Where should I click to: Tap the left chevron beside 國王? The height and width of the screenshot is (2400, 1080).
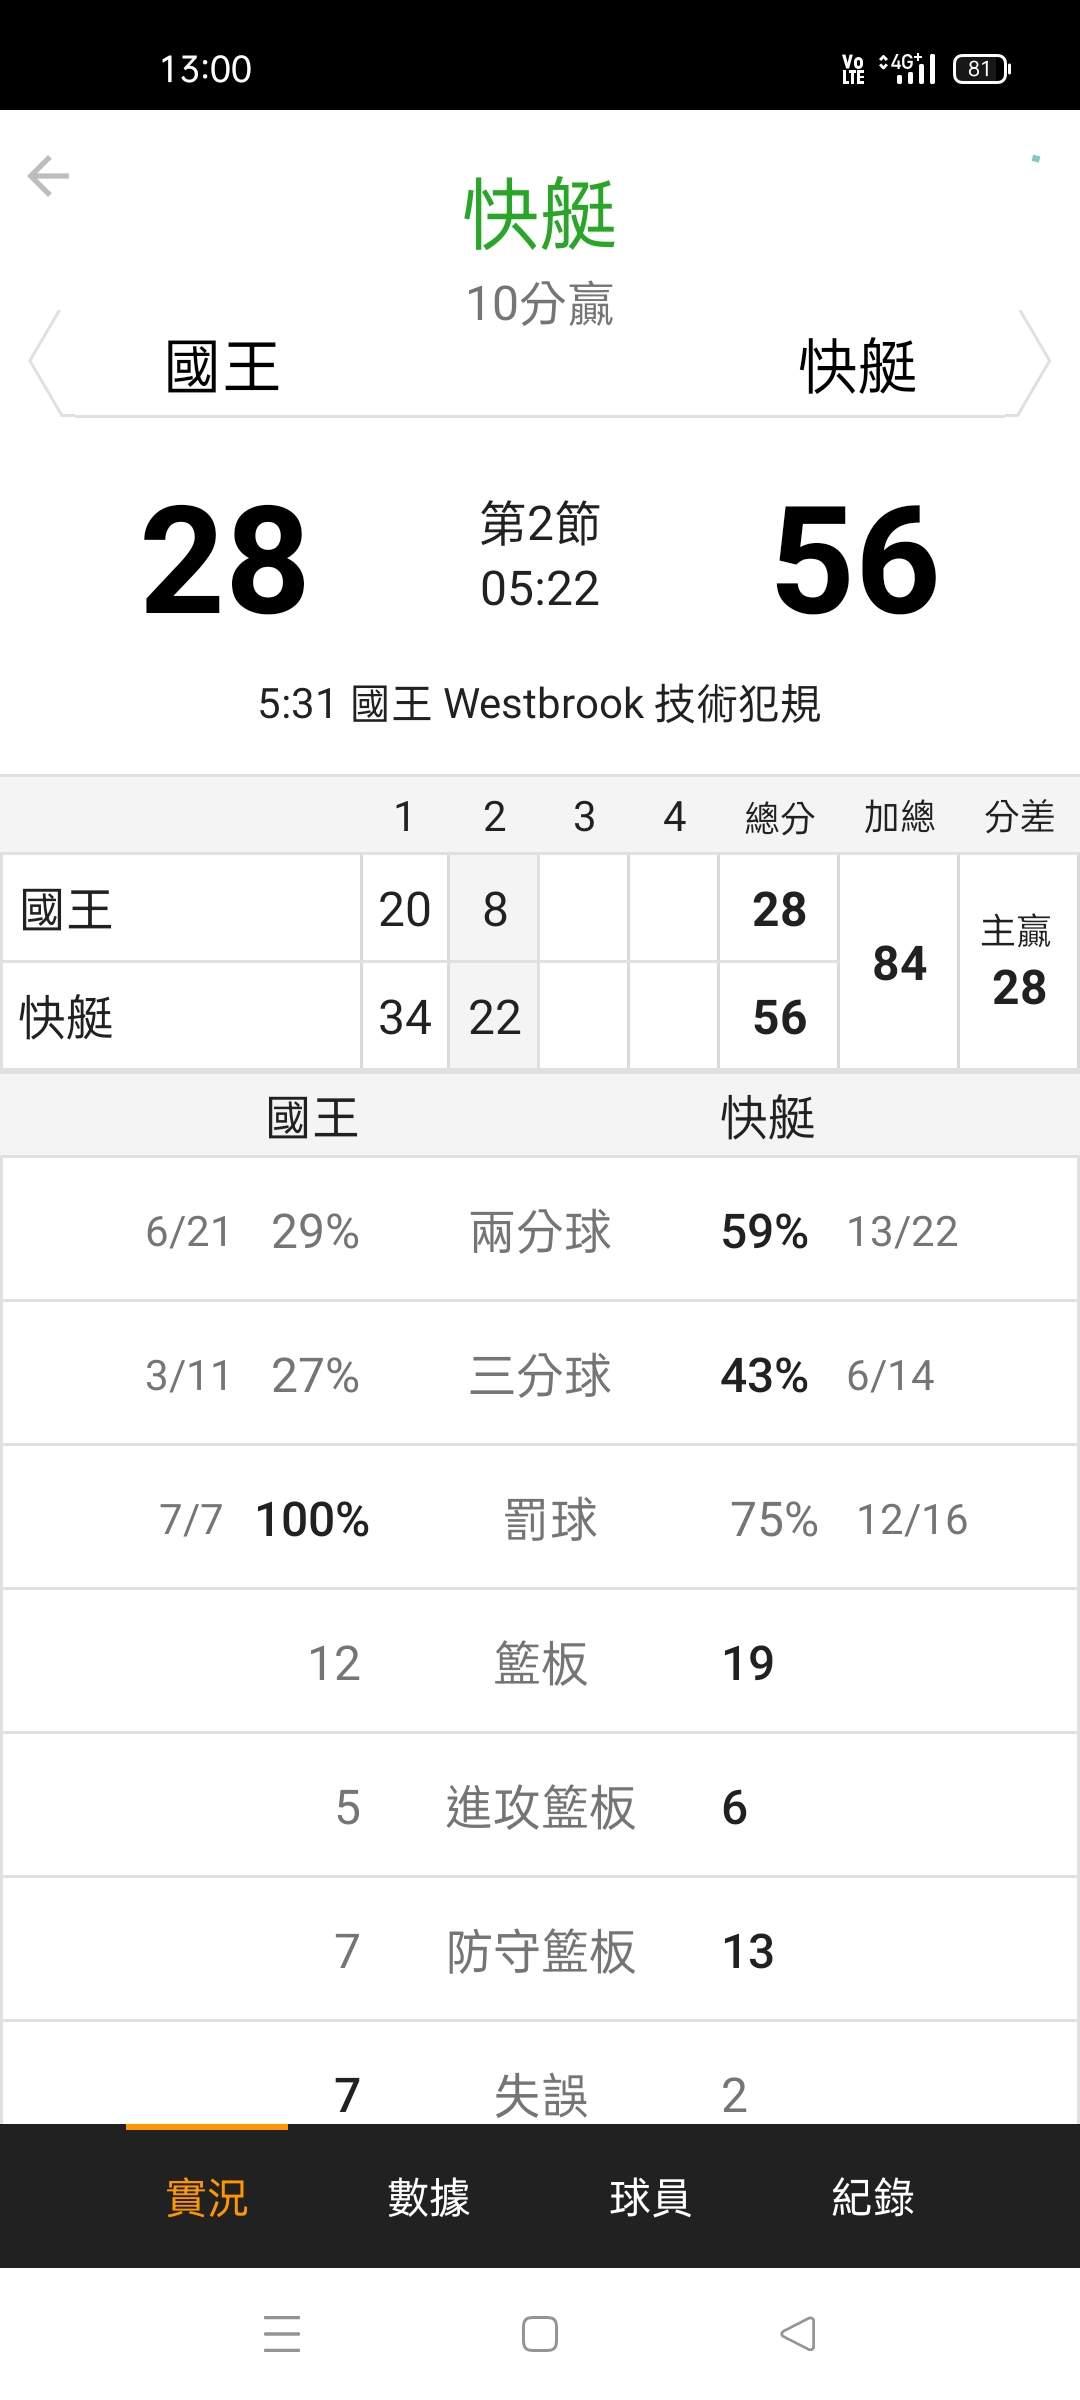coord(45,362)
